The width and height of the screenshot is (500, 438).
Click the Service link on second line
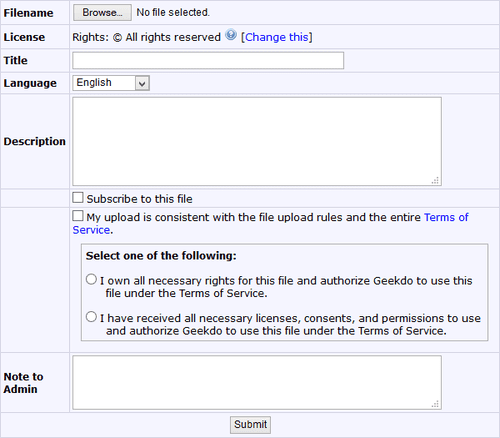91,230
